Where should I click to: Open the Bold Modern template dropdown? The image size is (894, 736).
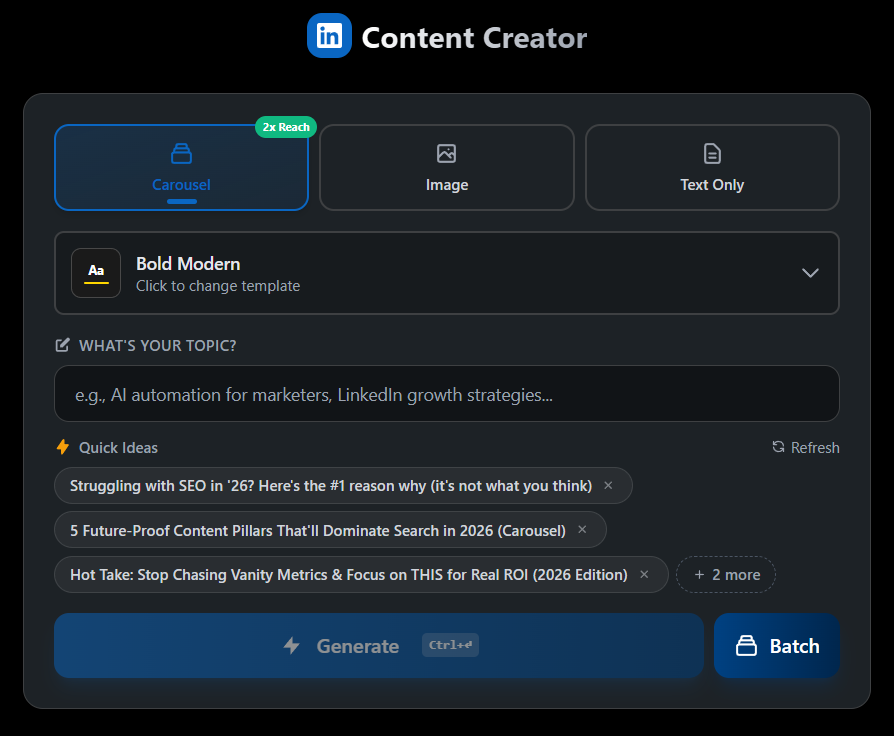click(447, 272)
